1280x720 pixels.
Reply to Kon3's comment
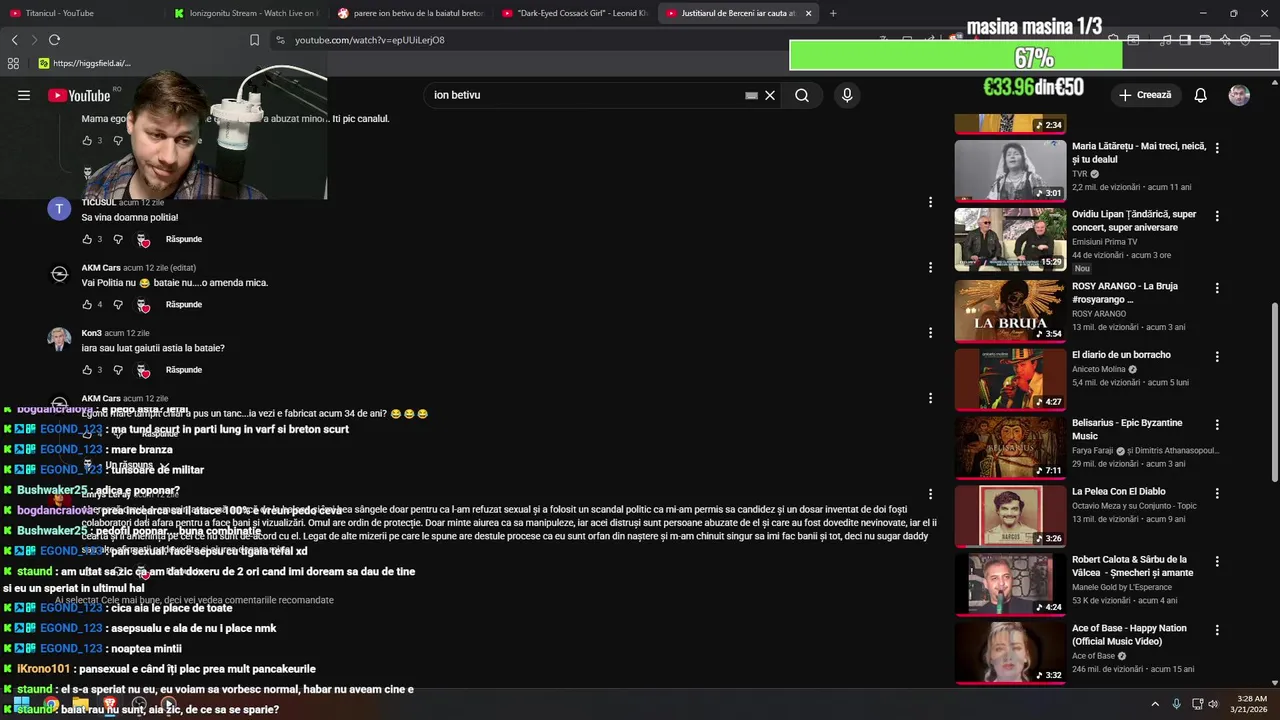click(184, 370)
